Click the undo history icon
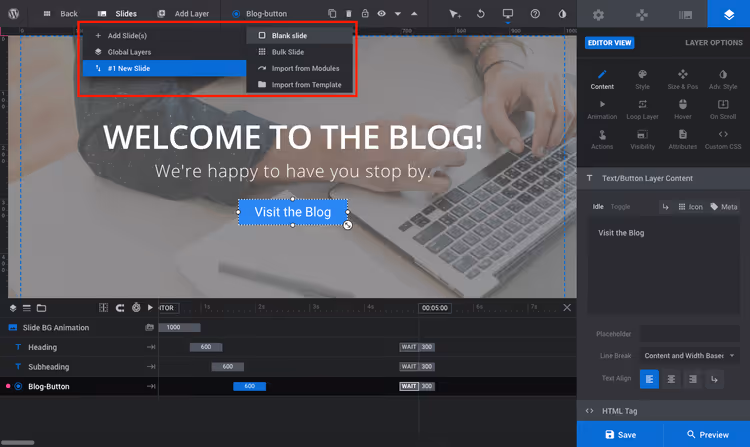Viewport: 750px width, 447px height. coord(481,14)
